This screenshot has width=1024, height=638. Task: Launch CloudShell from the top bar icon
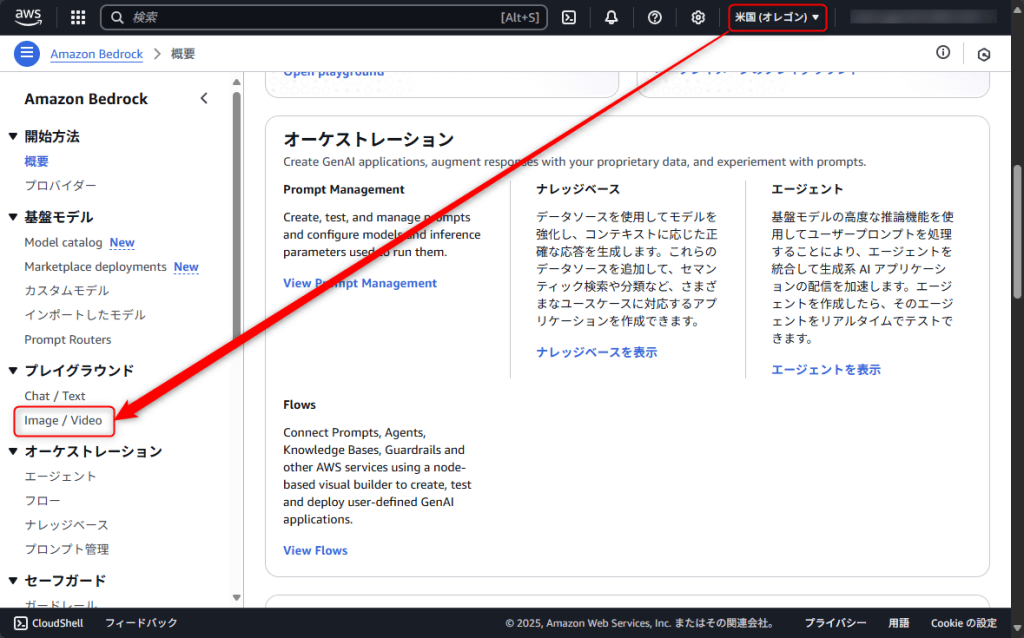[569, 18]
